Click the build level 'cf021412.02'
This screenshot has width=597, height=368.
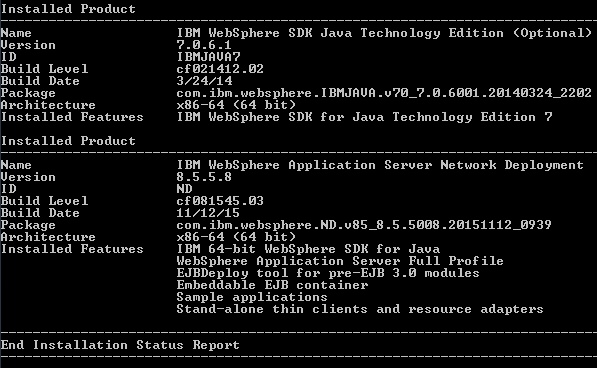[x=220, y=69]
